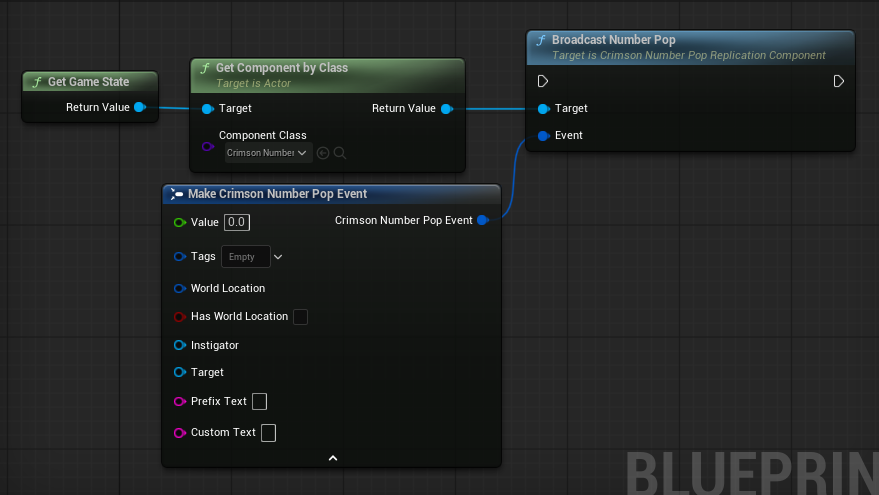Open Component Class Crimson Number dropdown
The height and width of the screenshot is (495, 879).
267,153
